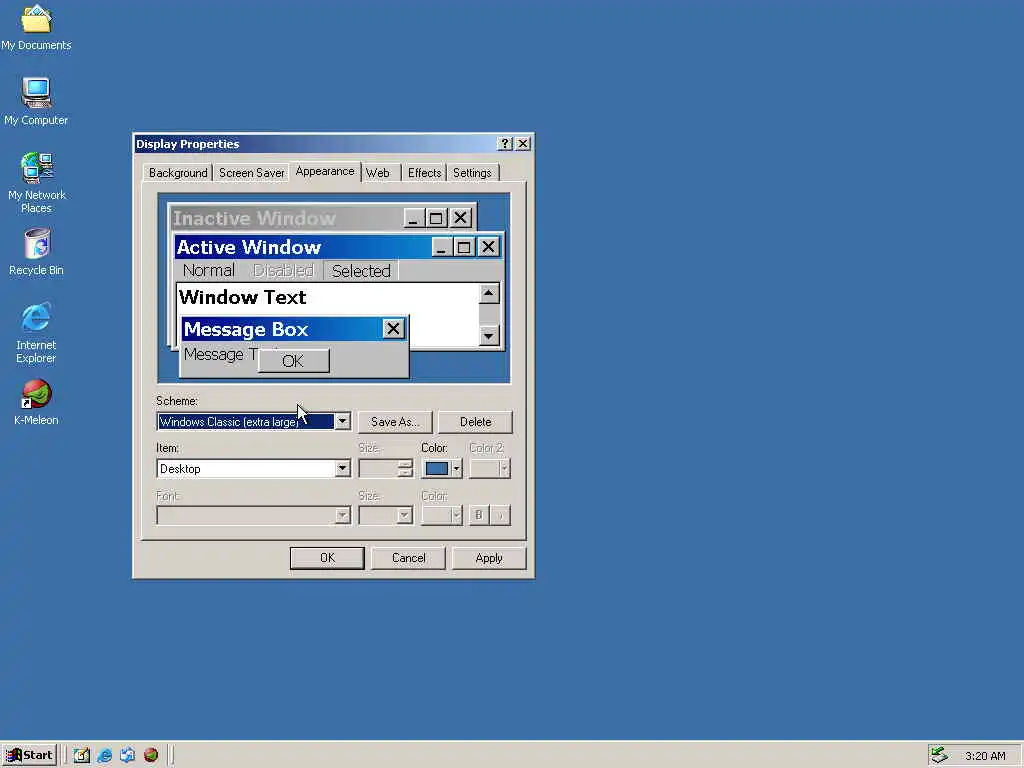Click the Selected menu item in preview
The height and width of the screenshot is (768, 1024).
360,270
